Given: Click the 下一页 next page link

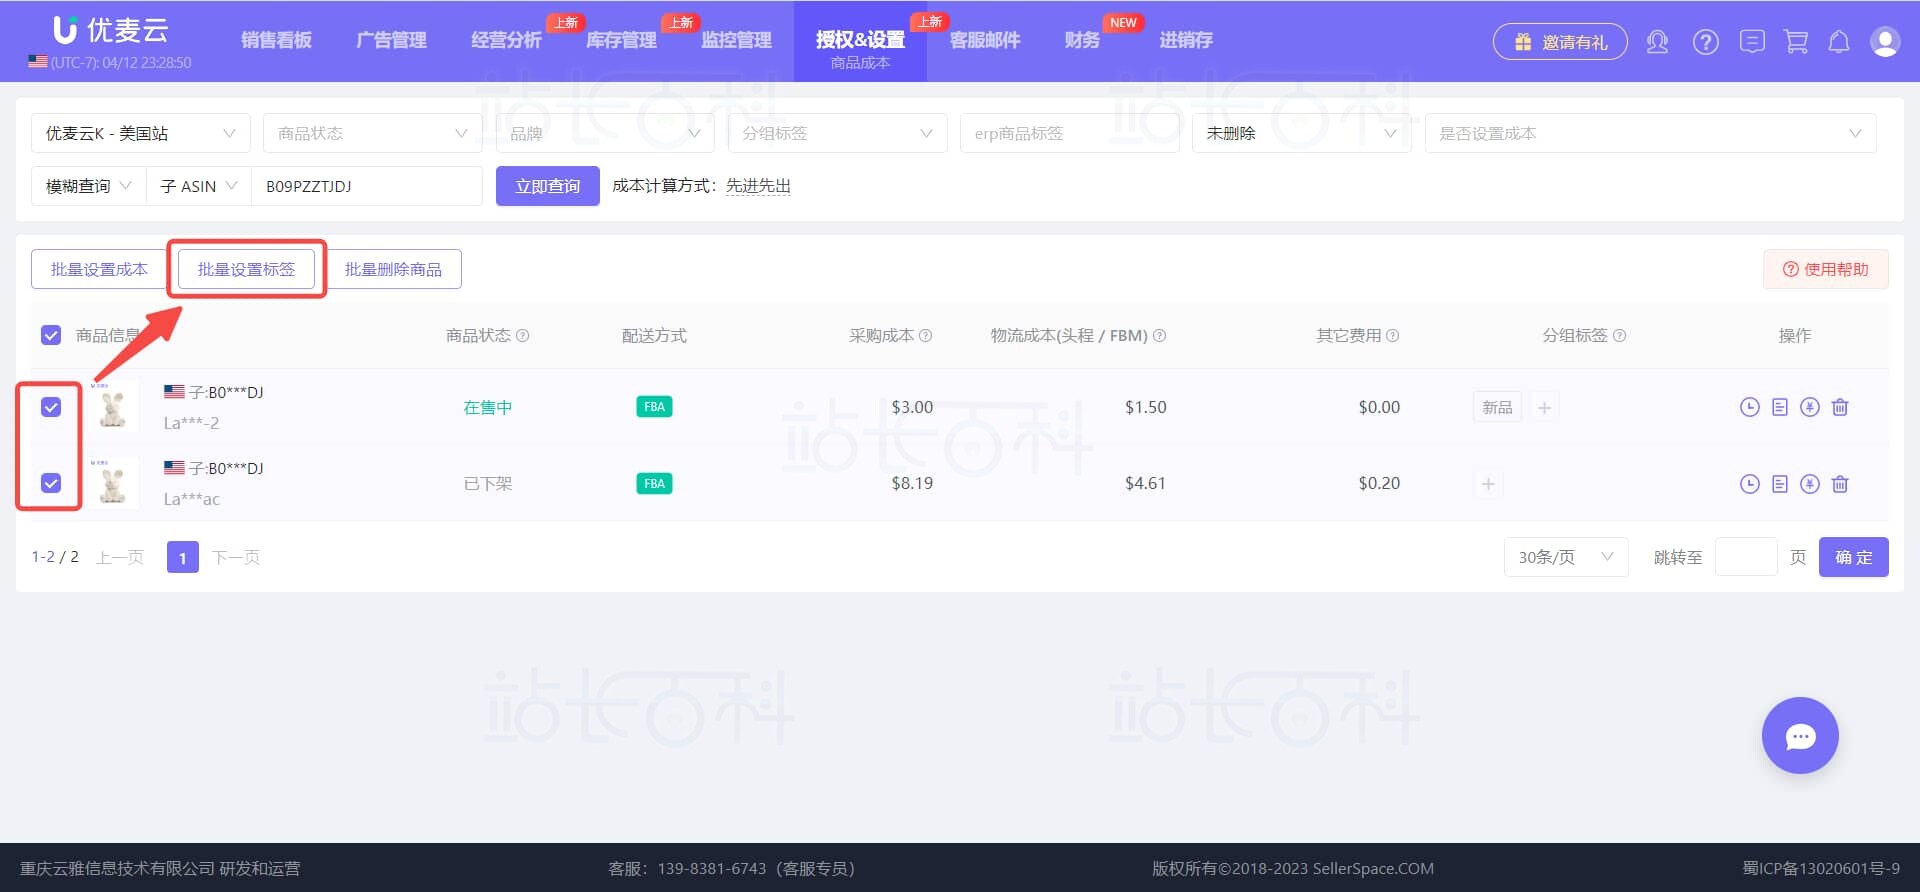Looking at the screenshot, I should tap(236, 557).
